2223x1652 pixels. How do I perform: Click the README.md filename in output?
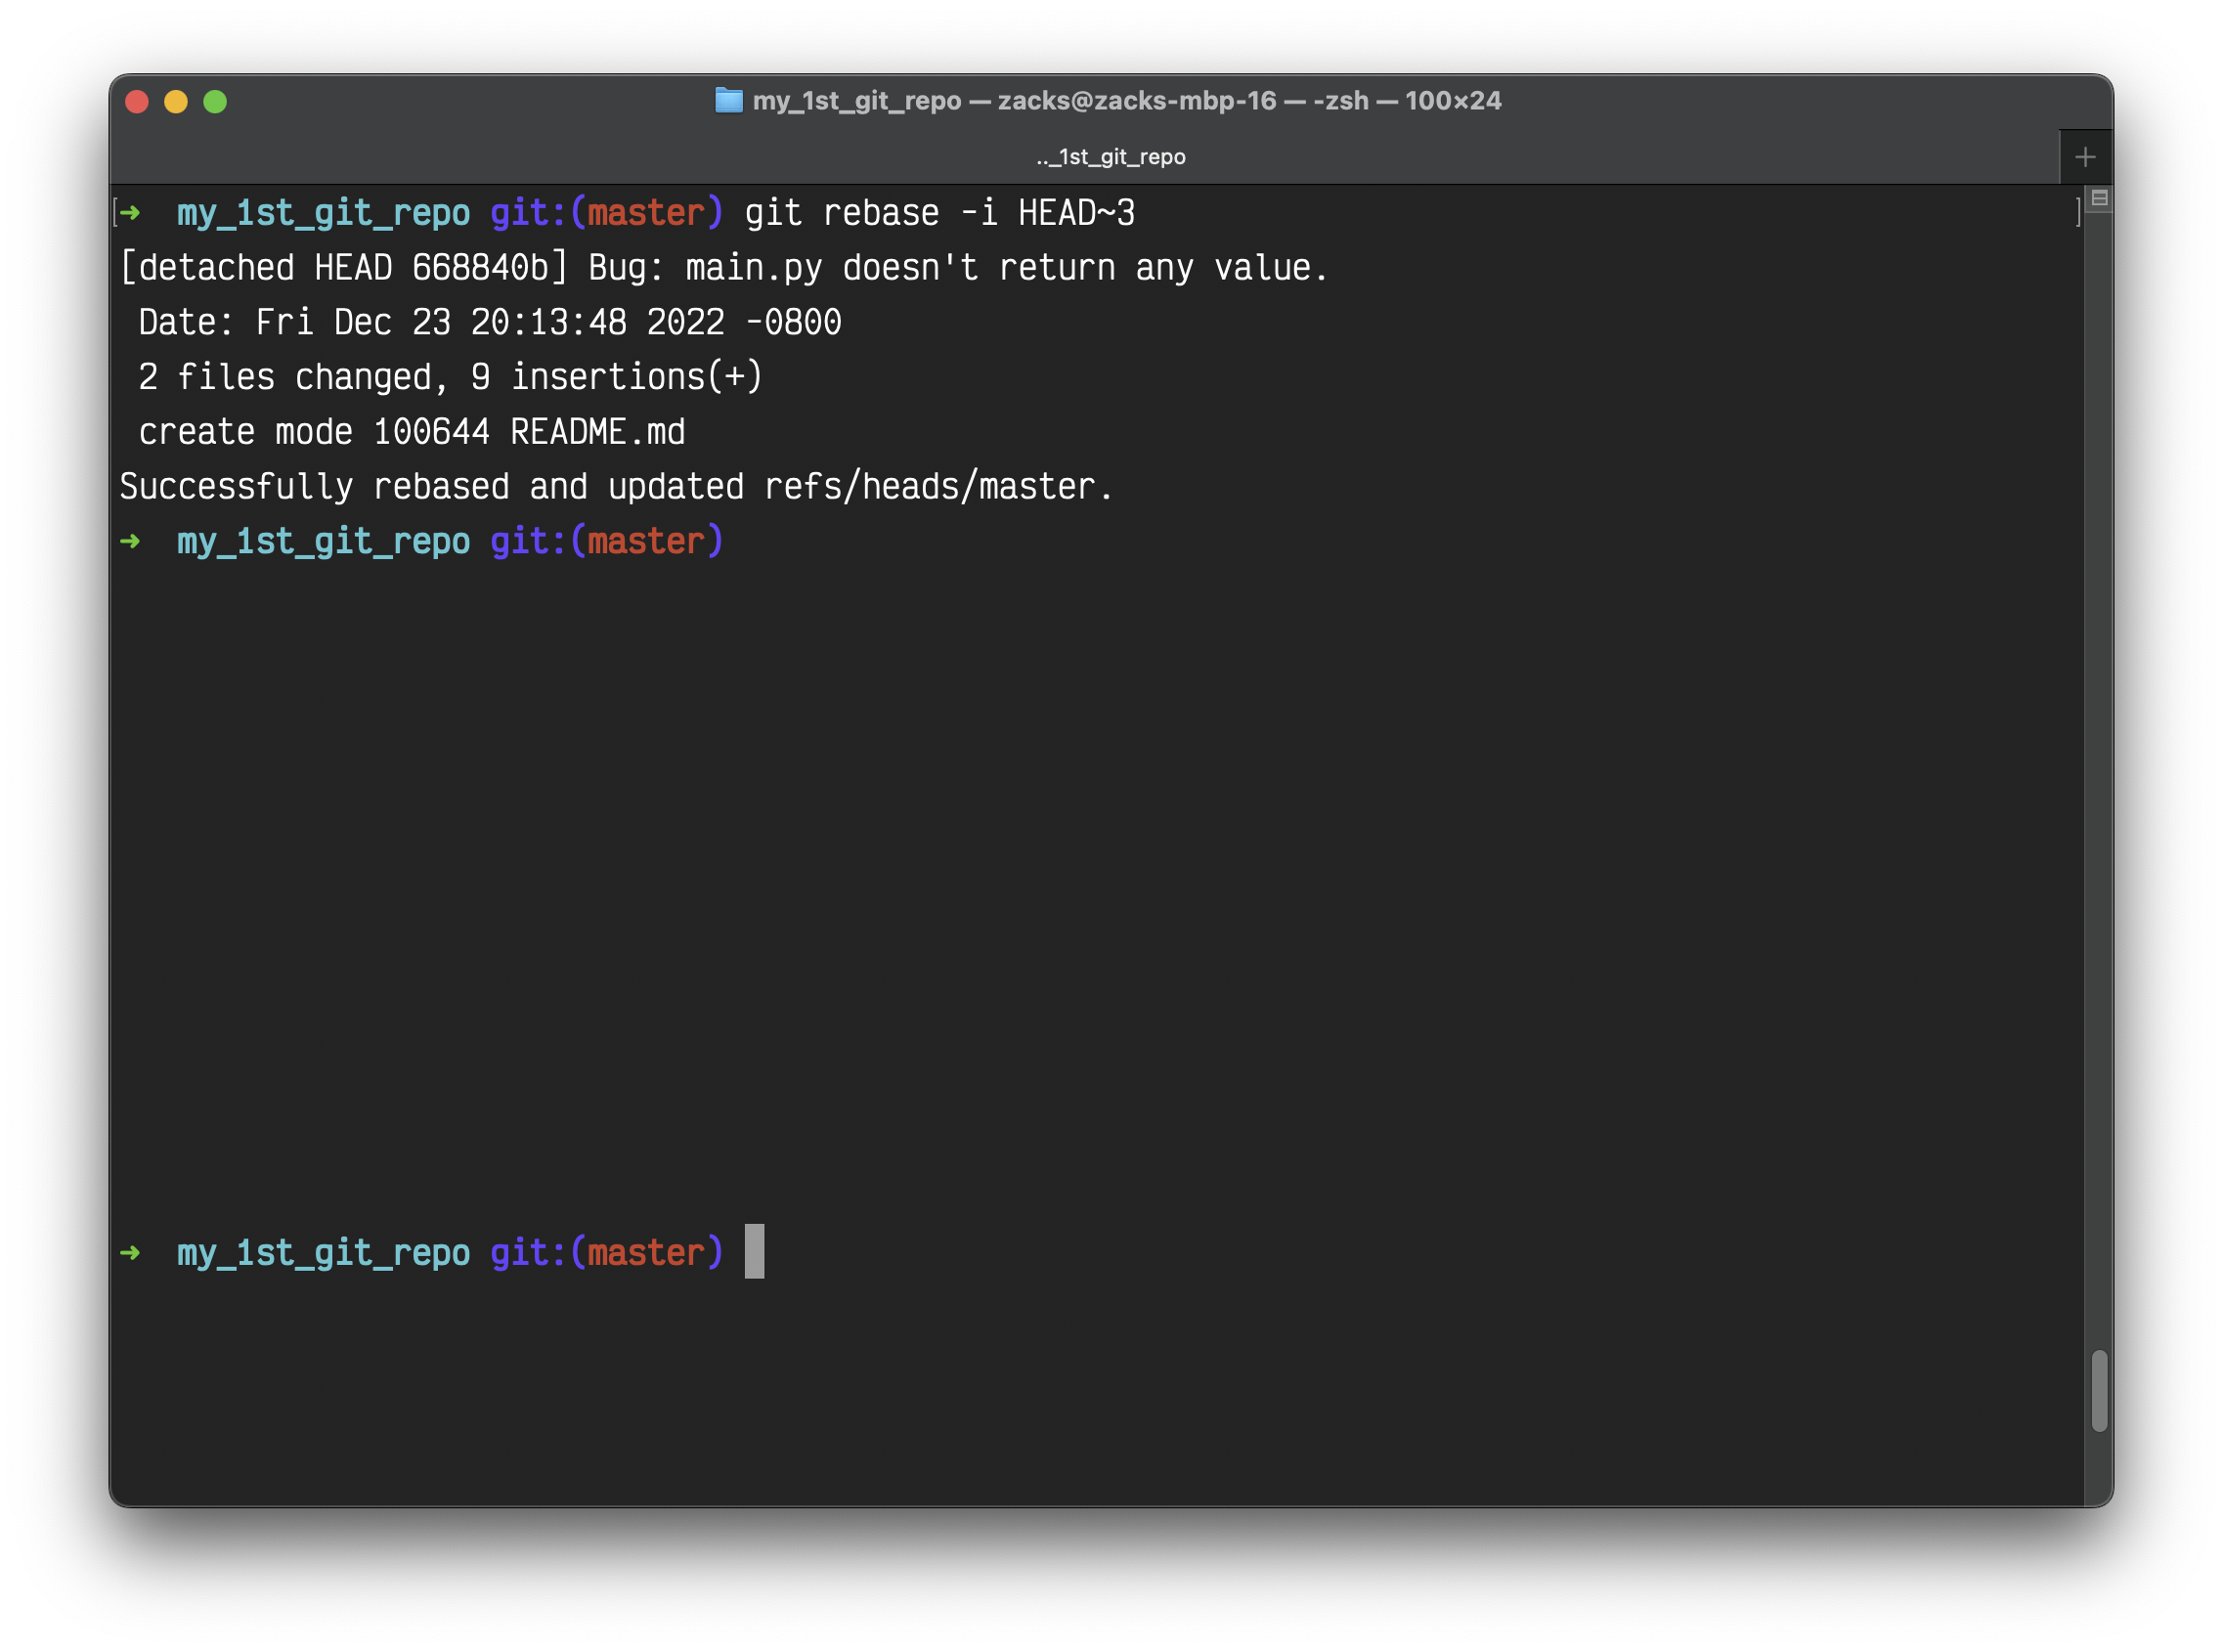(x=597, y=432)
